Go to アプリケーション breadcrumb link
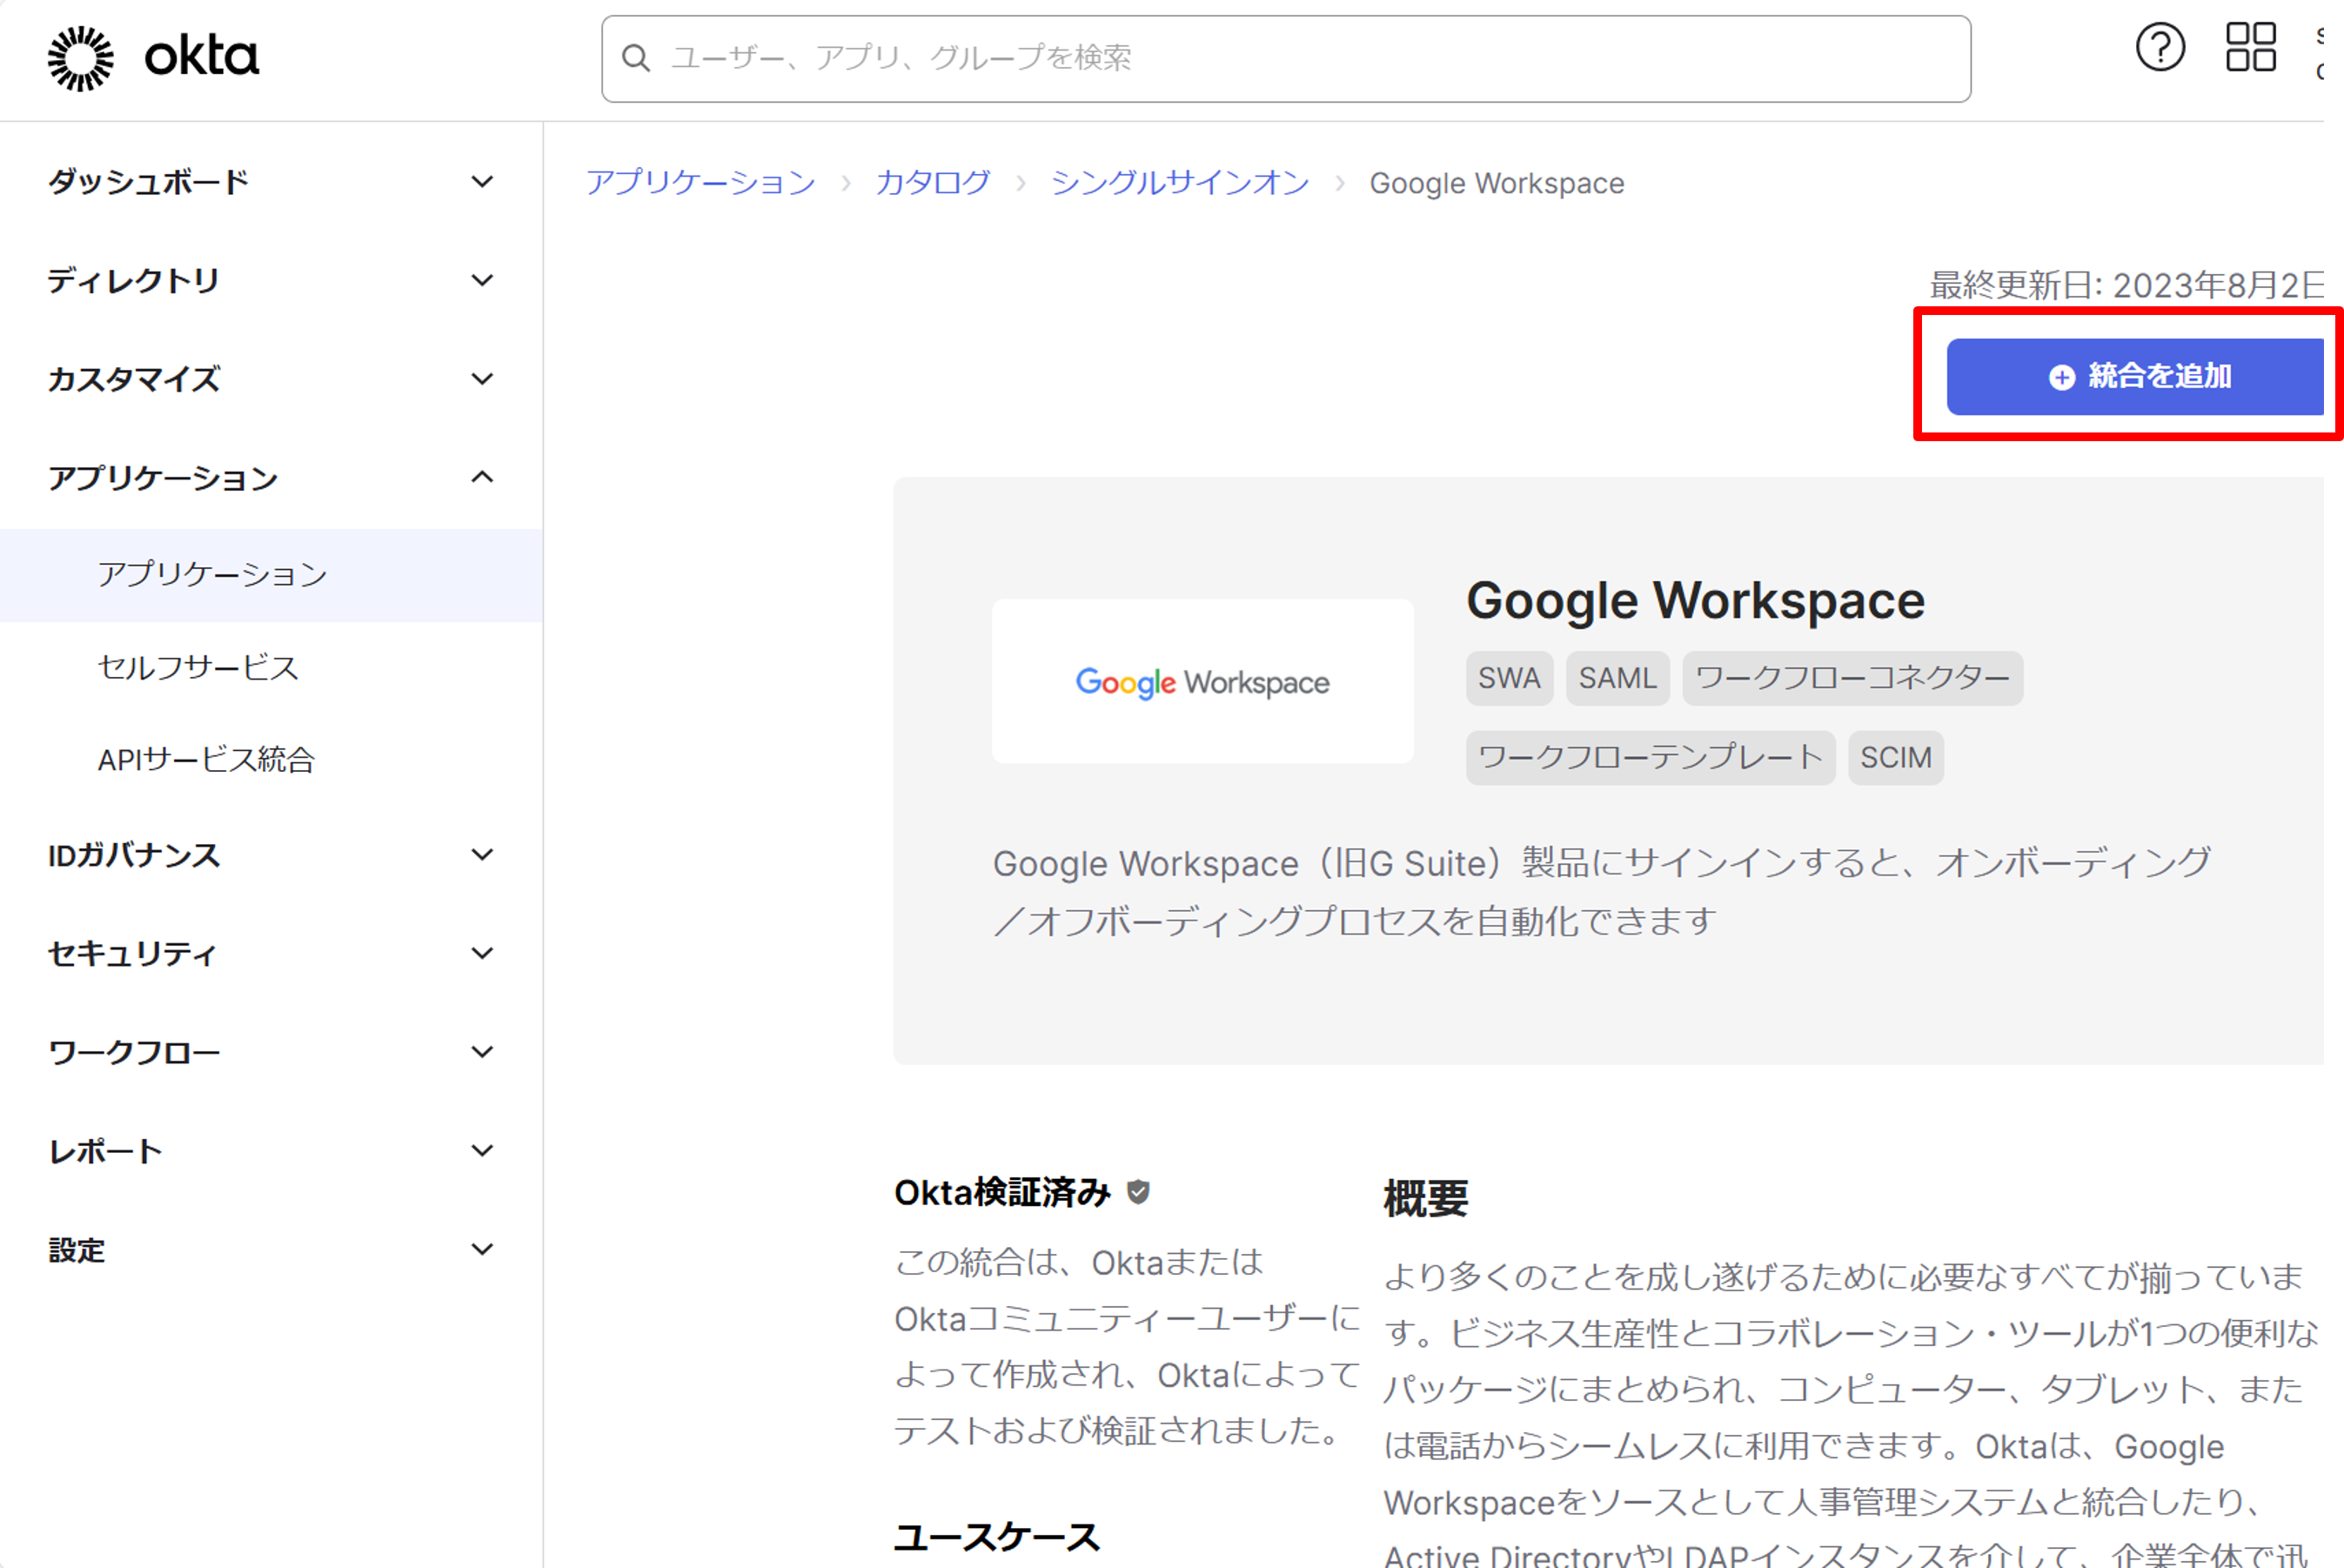The height and width of the screenshot is (1568, 2344). point(700,183)
